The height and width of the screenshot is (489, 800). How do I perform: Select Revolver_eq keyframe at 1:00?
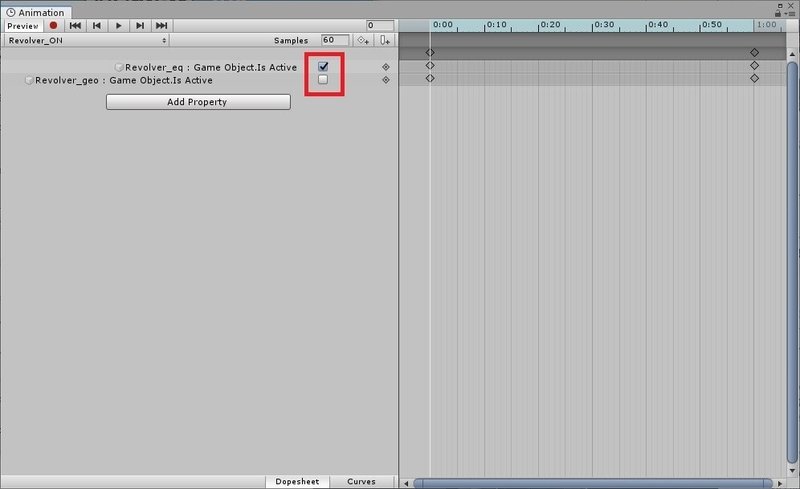point(754,65)
